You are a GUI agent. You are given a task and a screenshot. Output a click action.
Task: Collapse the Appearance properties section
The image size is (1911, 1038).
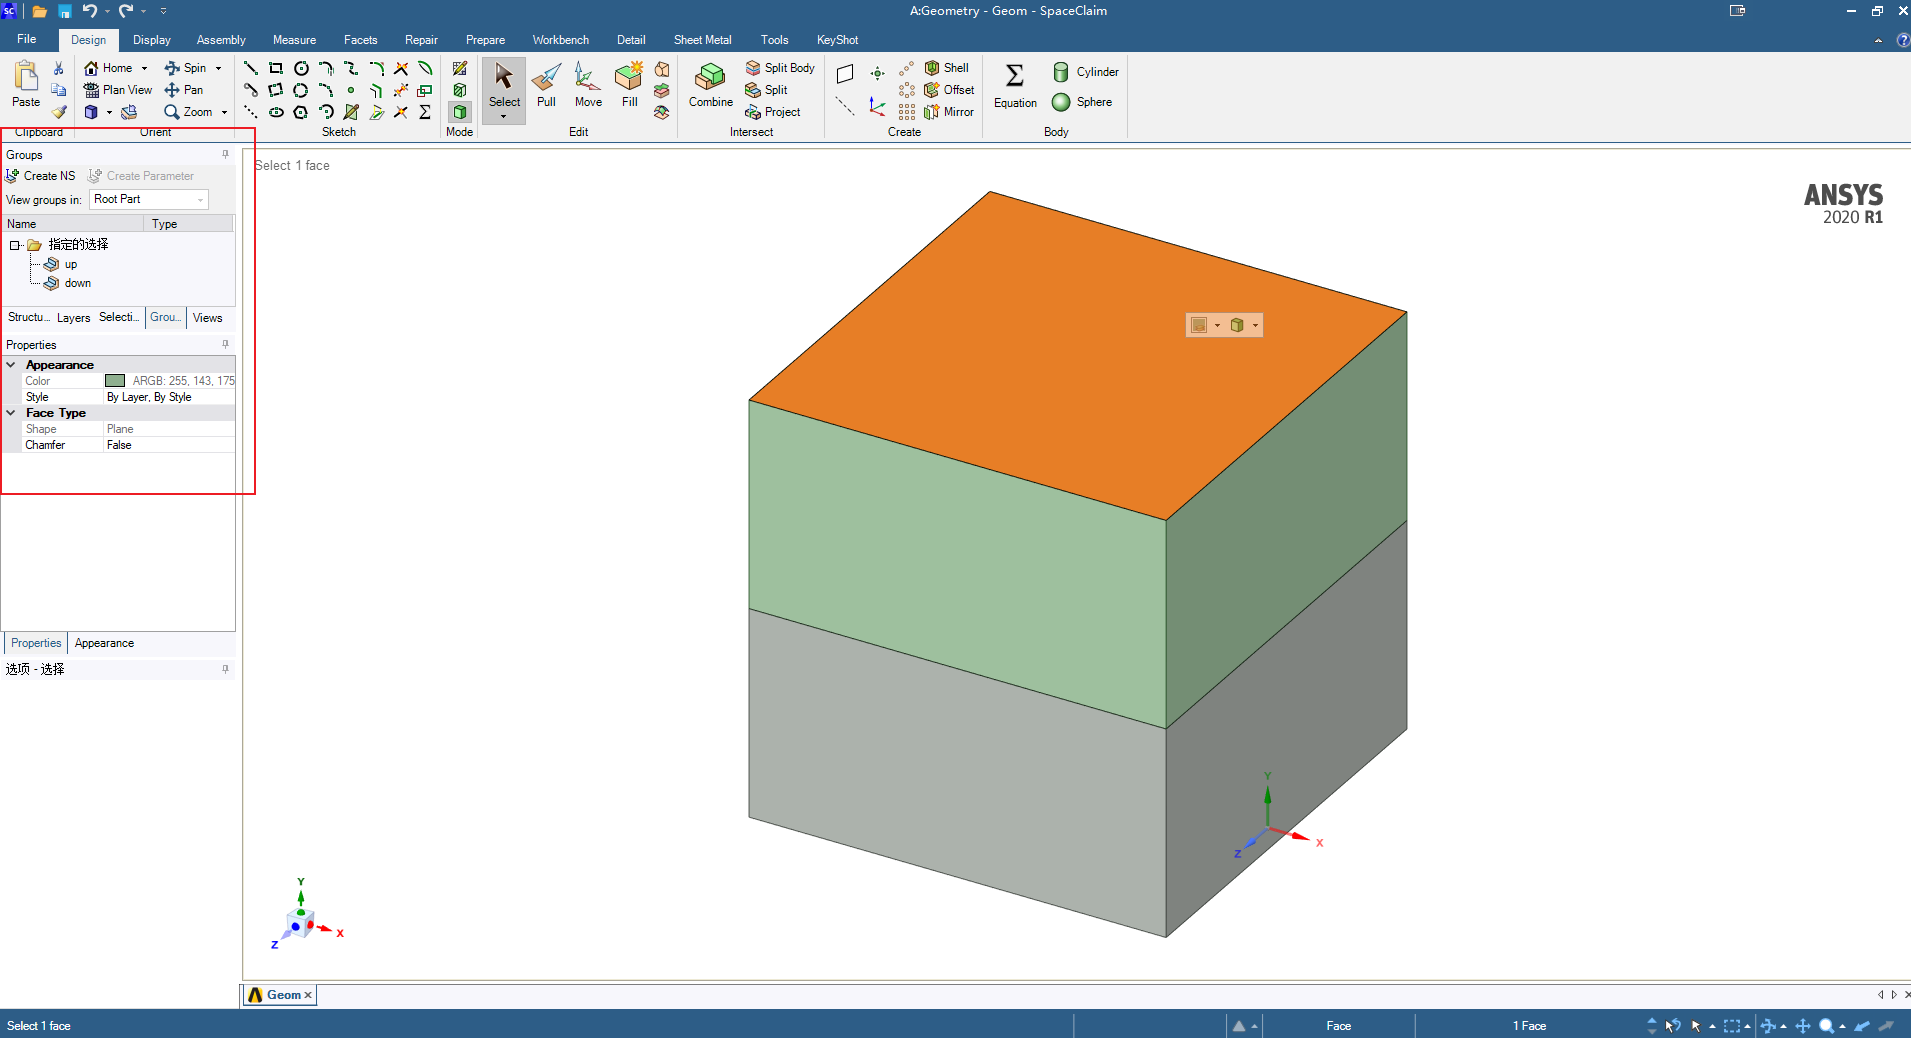click(11, 365)
